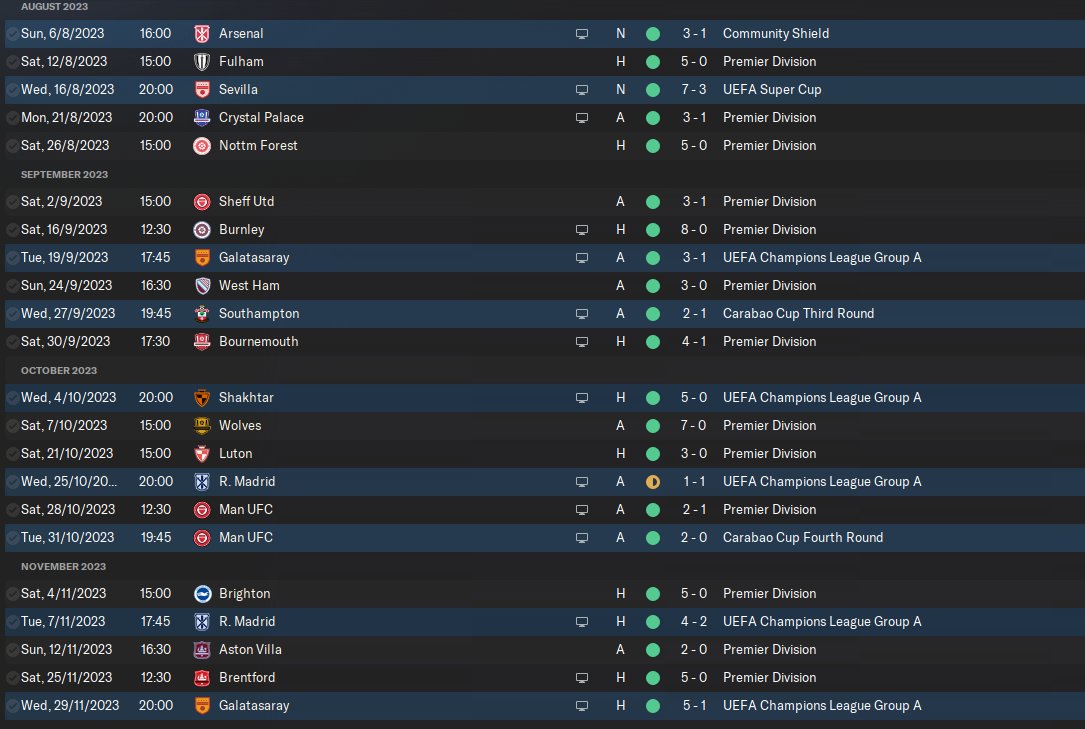
Task: Click the Southampton club crest icon
Action: pyautogui.click(x=202, y=313)
